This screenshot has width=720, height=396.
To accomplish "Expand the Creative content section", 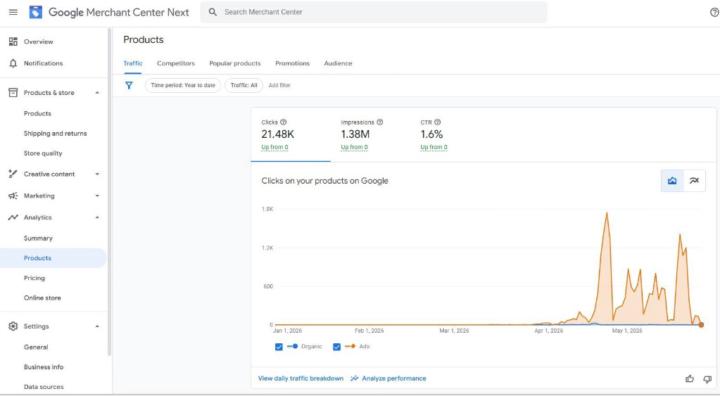I will pos(97,174).
